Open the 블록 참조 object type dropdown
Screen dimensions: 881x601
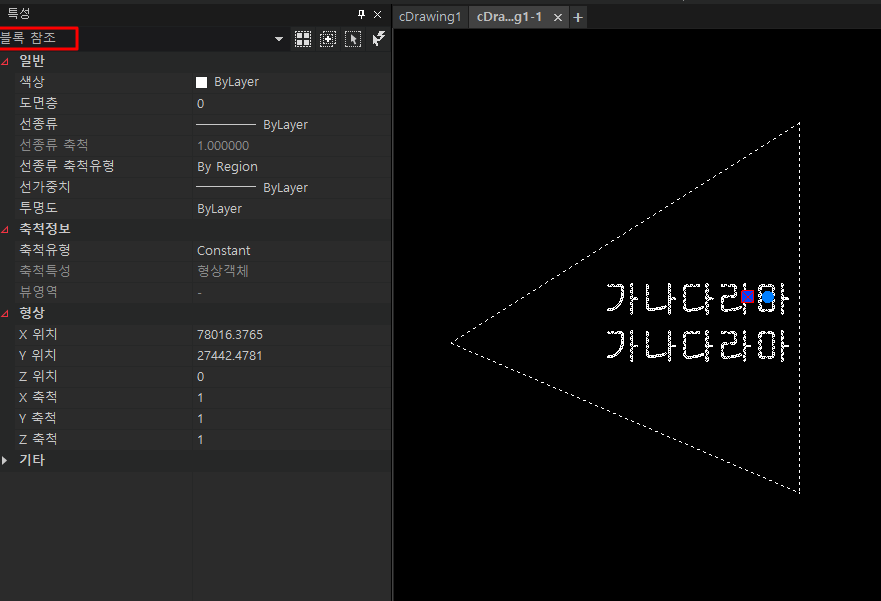[x=279, y=39]
